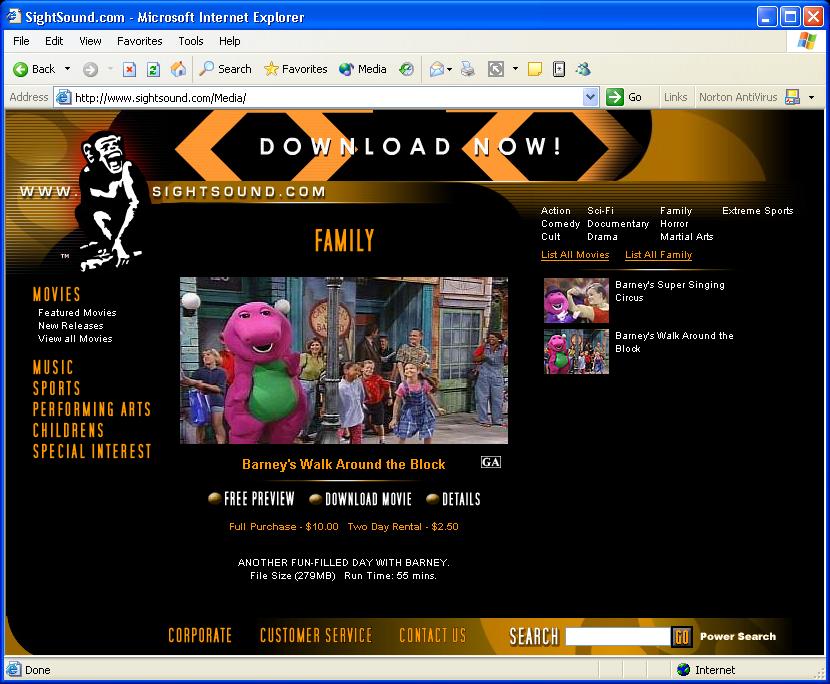Submit search with the orange GO button
Image resolution: width=830 pixels, height=684 pixels.
pos(682,636)
